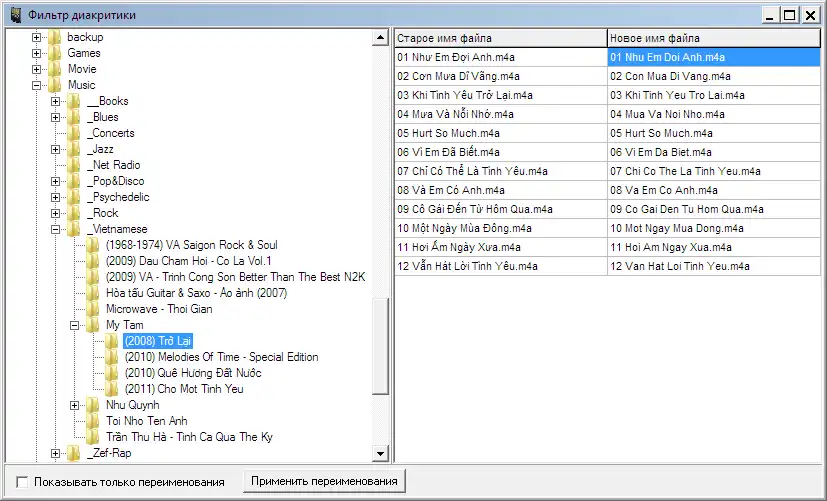
Task: Click old name '01 Như Em Đợi Anh.m4a'
Action: (501, 57)
